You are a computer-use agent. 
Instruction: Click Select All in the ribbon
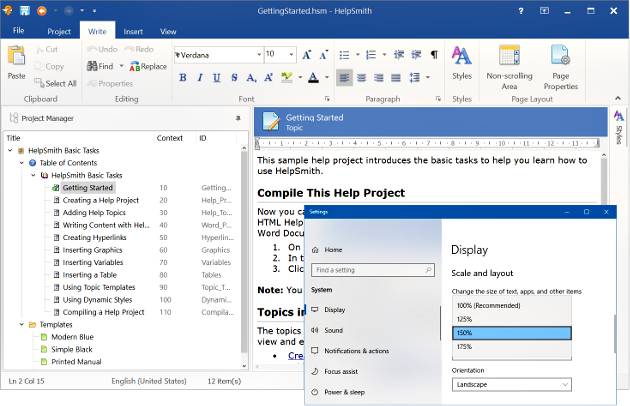55,83
